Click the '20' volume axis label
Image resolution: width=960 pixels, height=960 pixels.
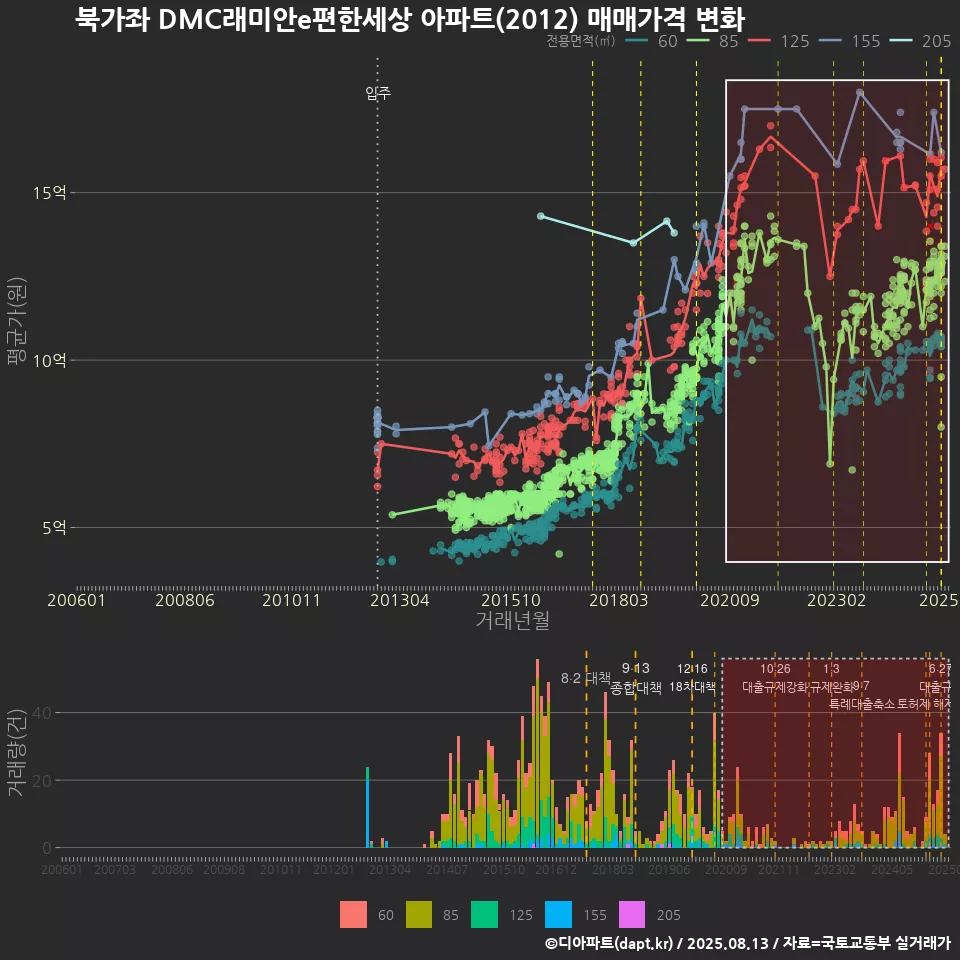(x=42, y=781)
